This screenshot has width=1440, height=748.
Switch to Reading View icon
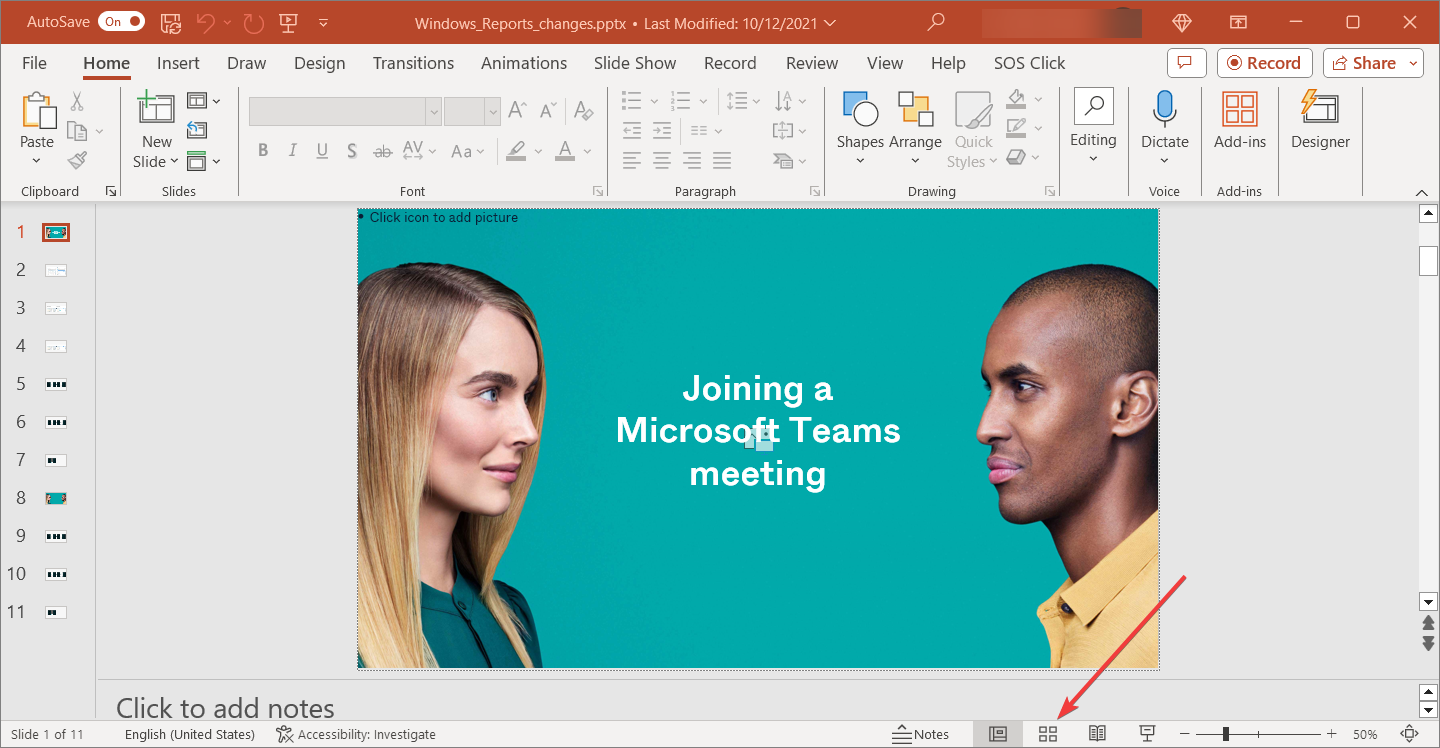point(1097,734)
